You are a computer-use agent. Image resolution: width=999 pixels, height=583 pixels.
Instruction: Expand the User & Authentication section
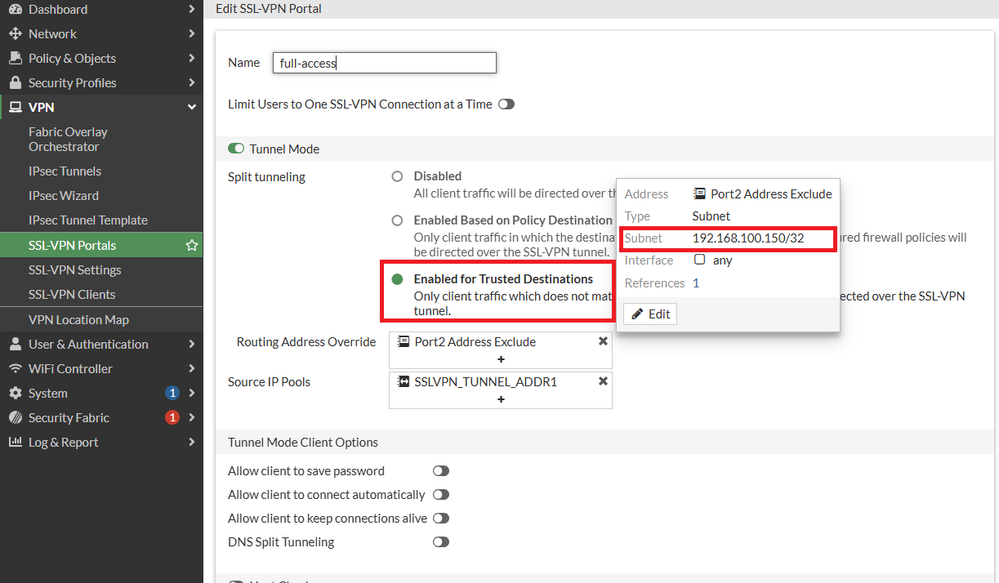[x=192, y=344]
